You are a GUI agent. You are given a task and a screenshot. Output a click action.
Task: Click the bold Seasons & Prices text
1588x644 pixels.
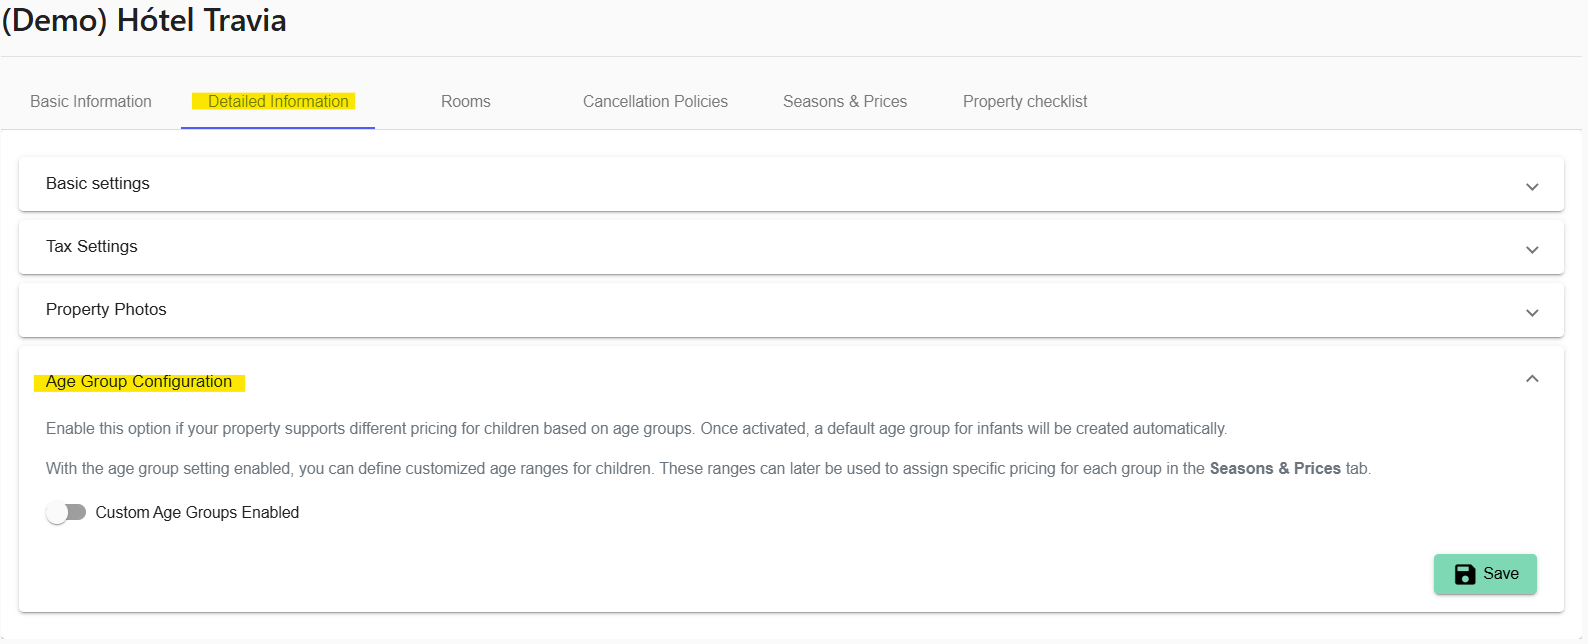[x=1275, y=469]
